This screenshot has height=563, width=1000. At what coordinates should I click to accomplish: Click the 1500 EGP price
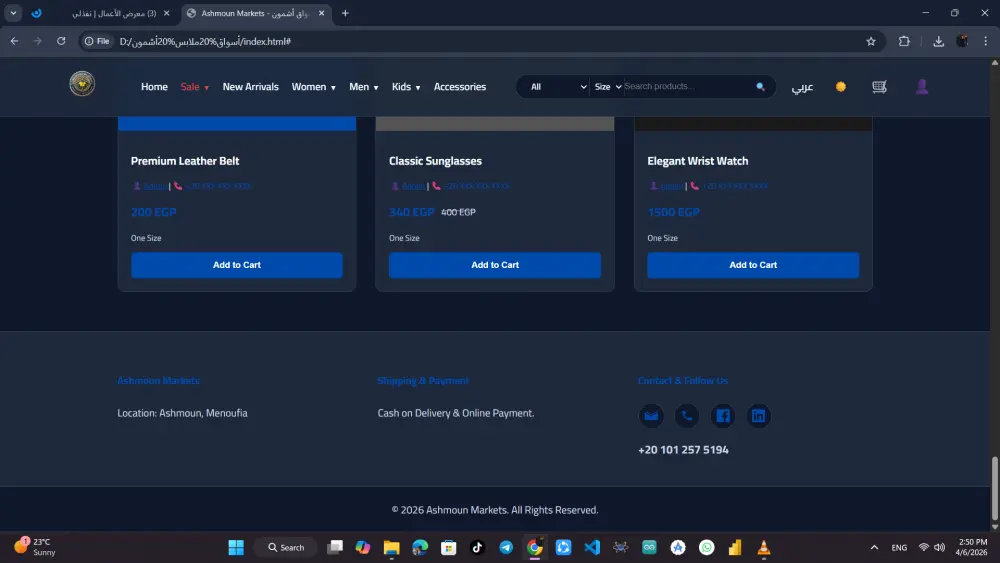tap(673, 212)
